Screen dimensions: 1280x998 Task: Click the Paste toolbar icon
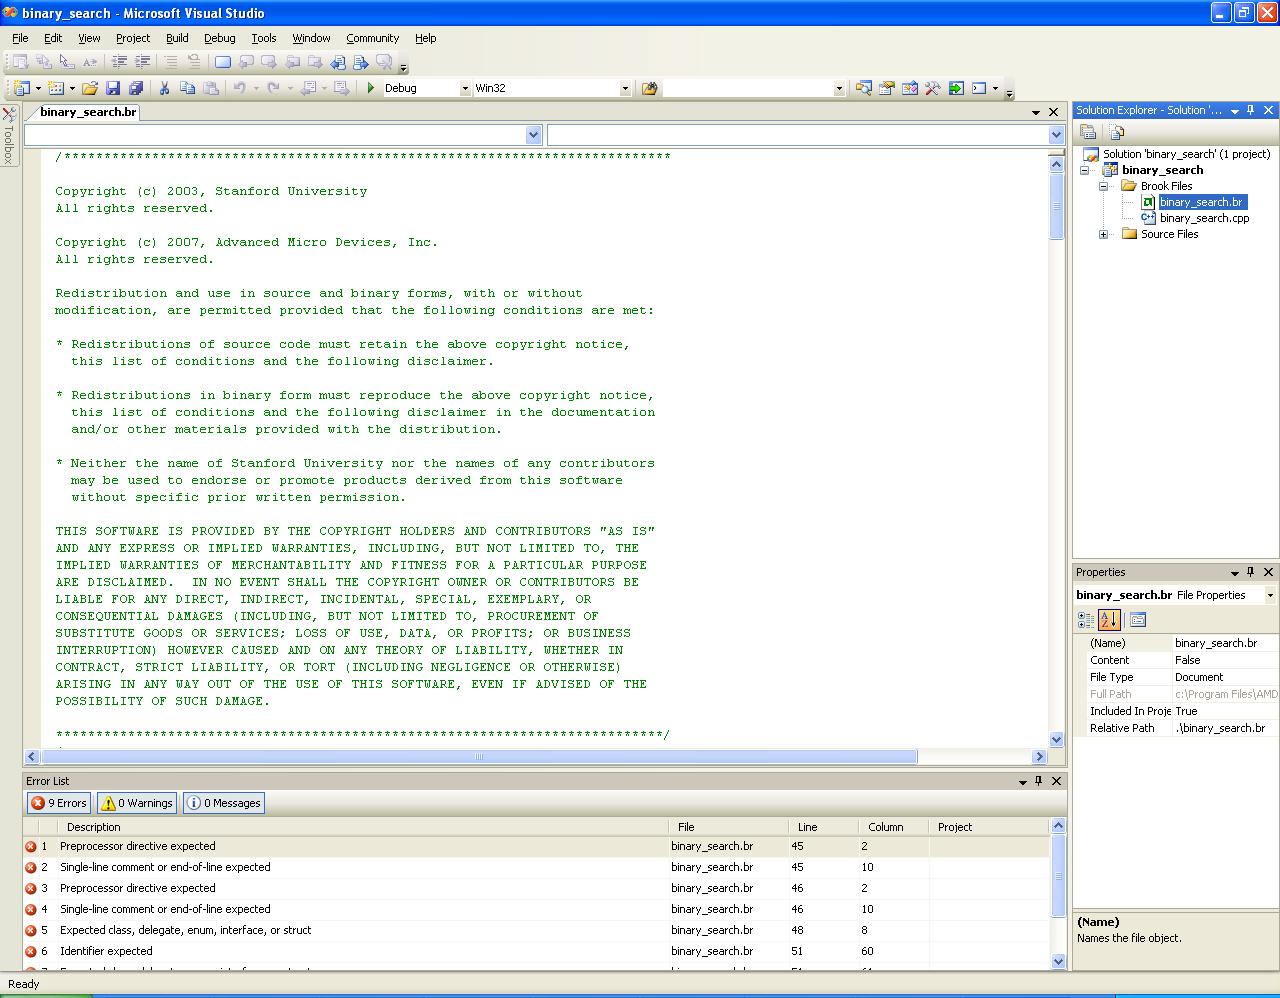[x=210, y=88]
